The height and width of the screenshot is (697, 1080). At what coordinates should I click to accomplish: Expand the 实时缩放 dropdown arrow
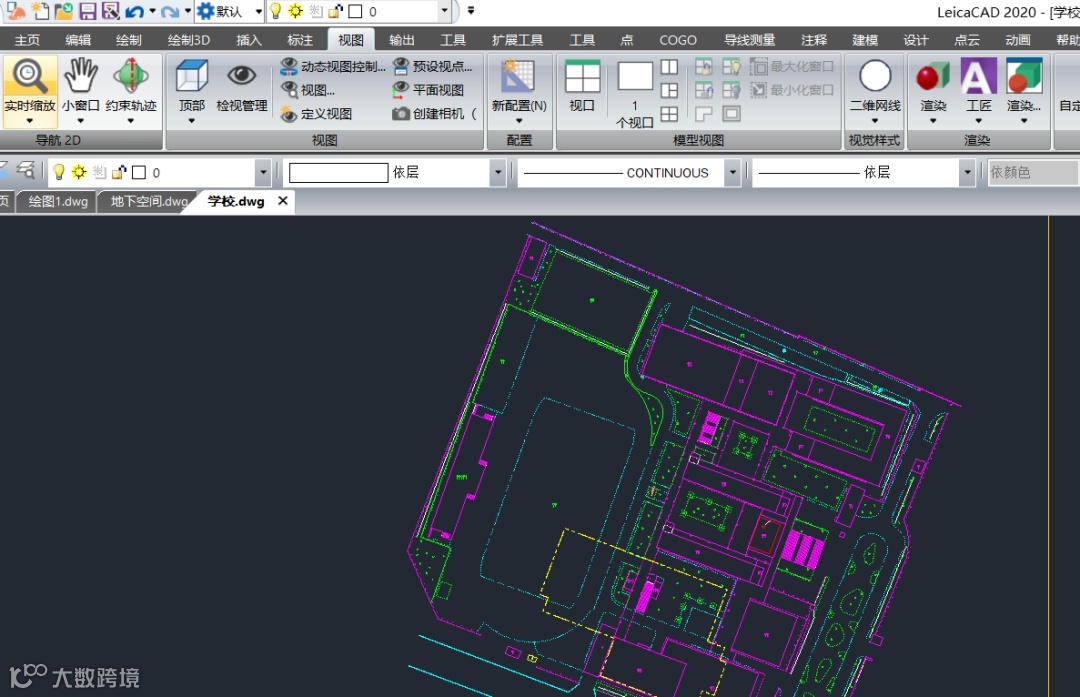point(29,121)
